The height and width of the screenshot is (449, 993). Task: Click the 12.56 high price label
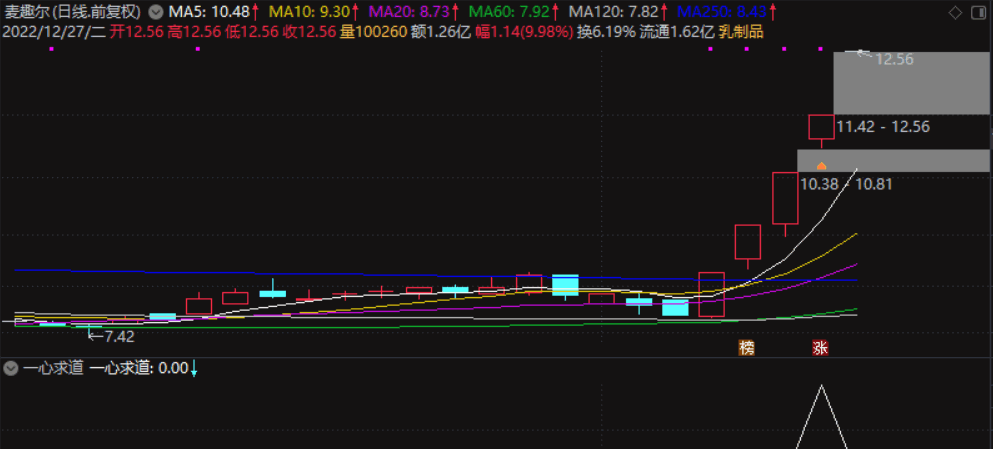click(894, 60)
